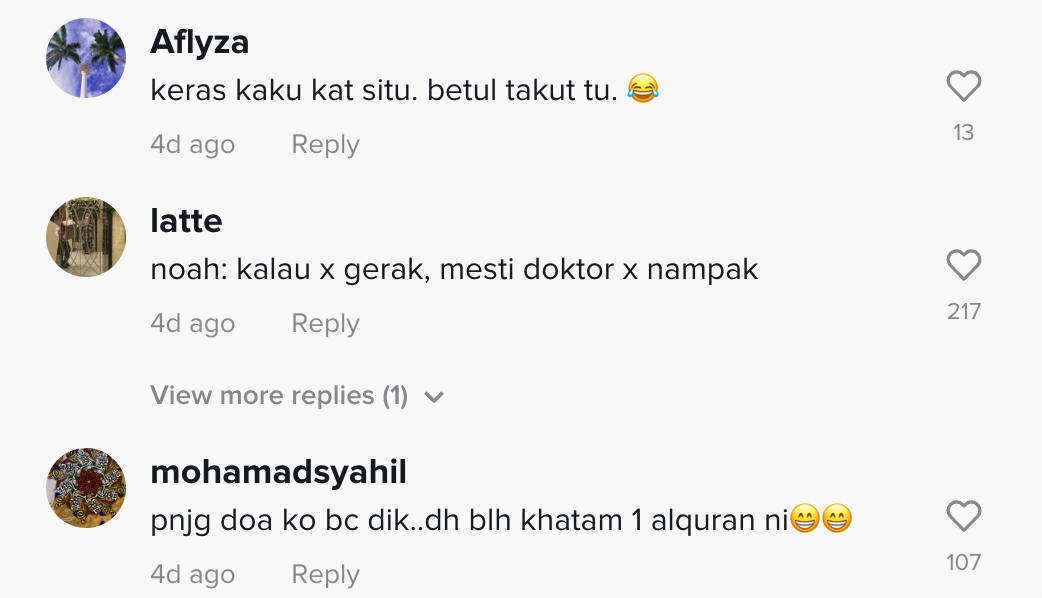Open Aflyza's palm tree profile picture
The width and height of the screenshot is (1042, 598).
tap(86, 58)
